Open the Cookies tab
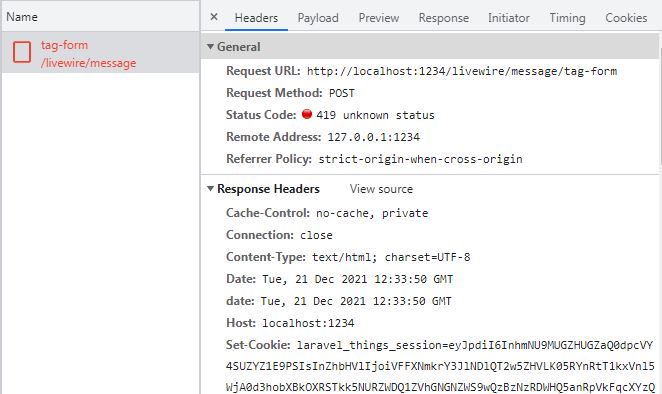The image size is (662, 394). [x=626, y=18]
